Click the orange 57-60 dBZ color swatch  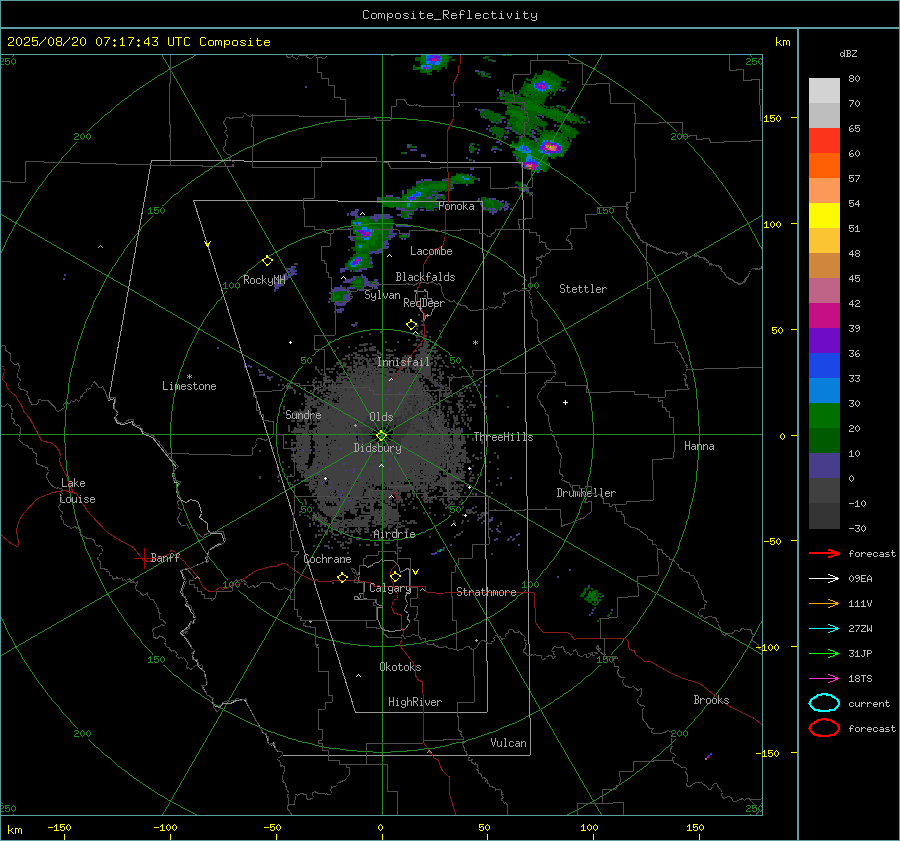click(824, 166)
